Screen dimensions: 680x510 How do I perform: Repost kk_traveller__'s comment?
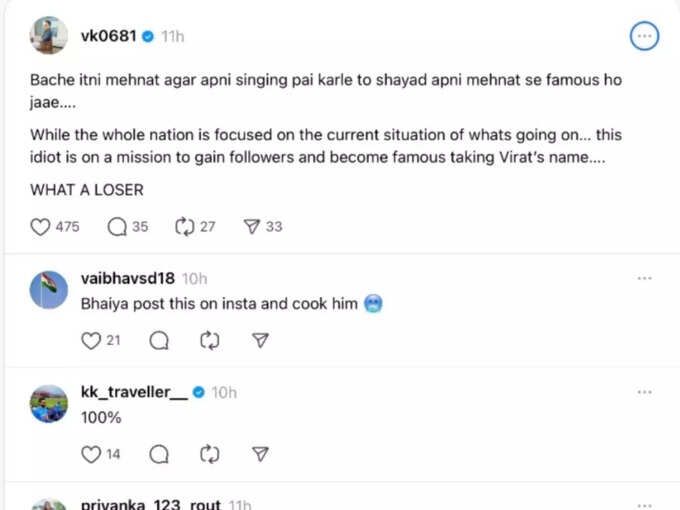pyautogui.click(x=209, y=454)
